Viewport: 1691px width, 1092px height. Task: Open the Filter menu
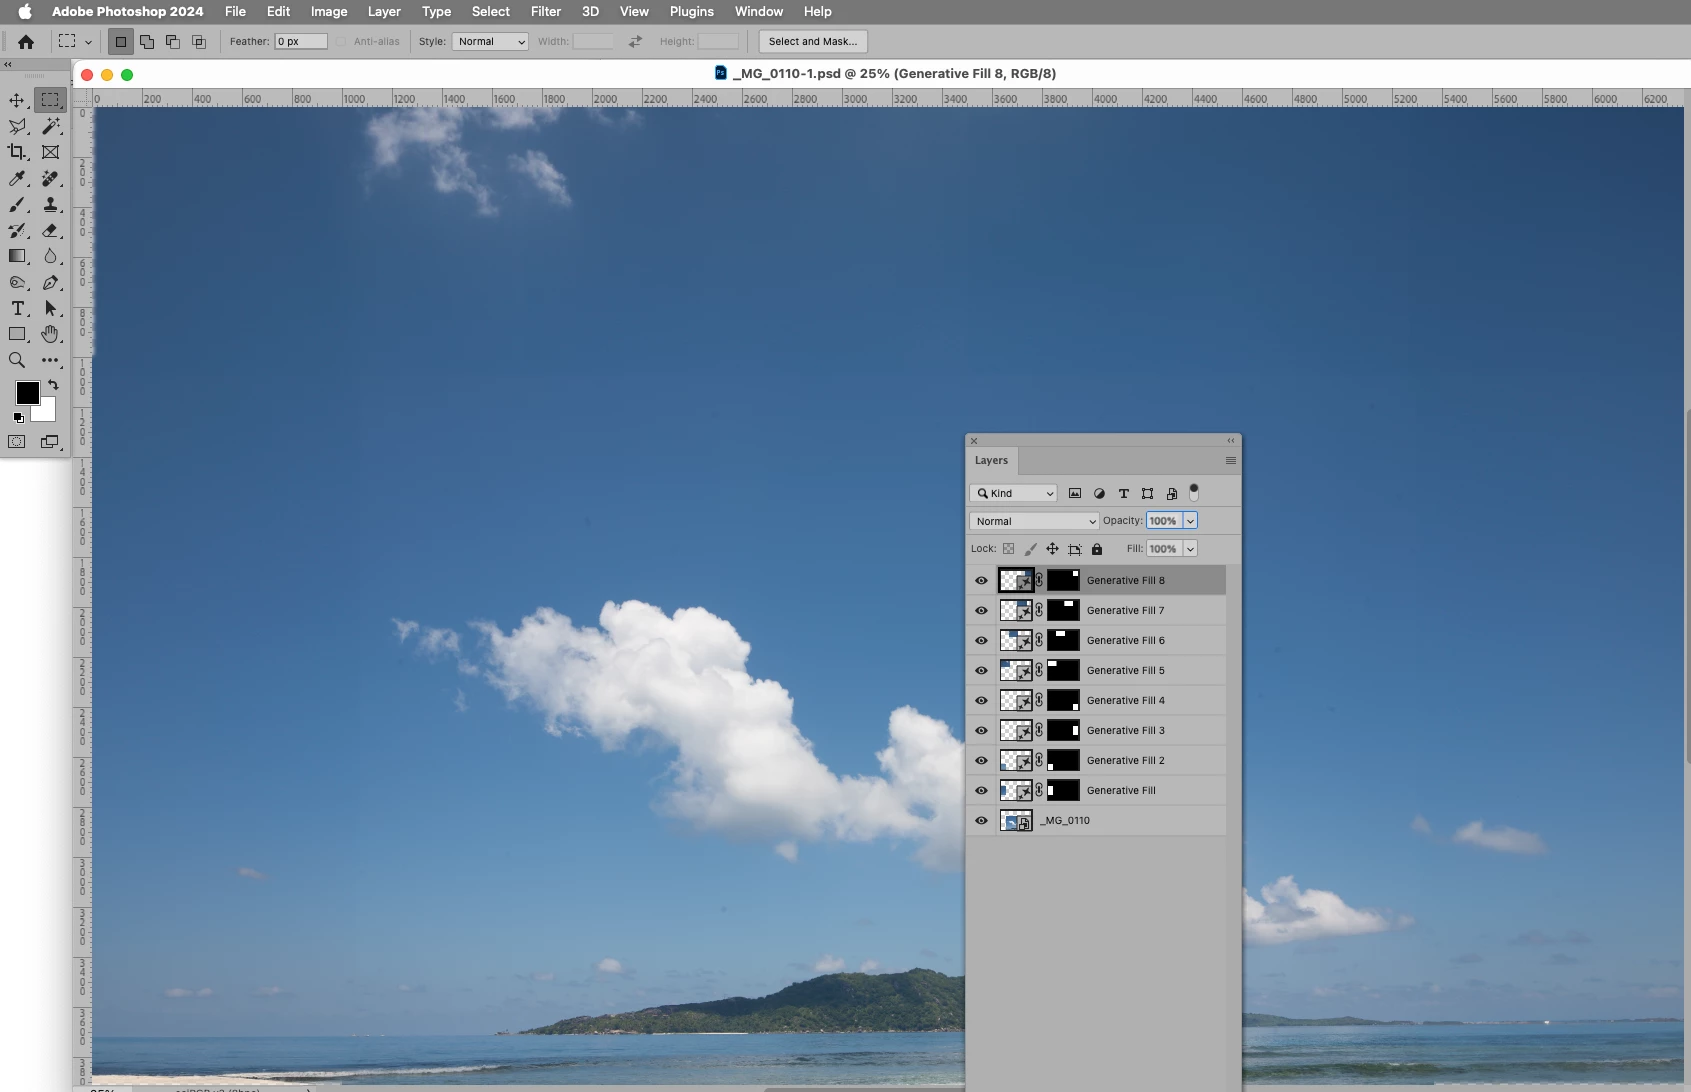coord(546,11)
